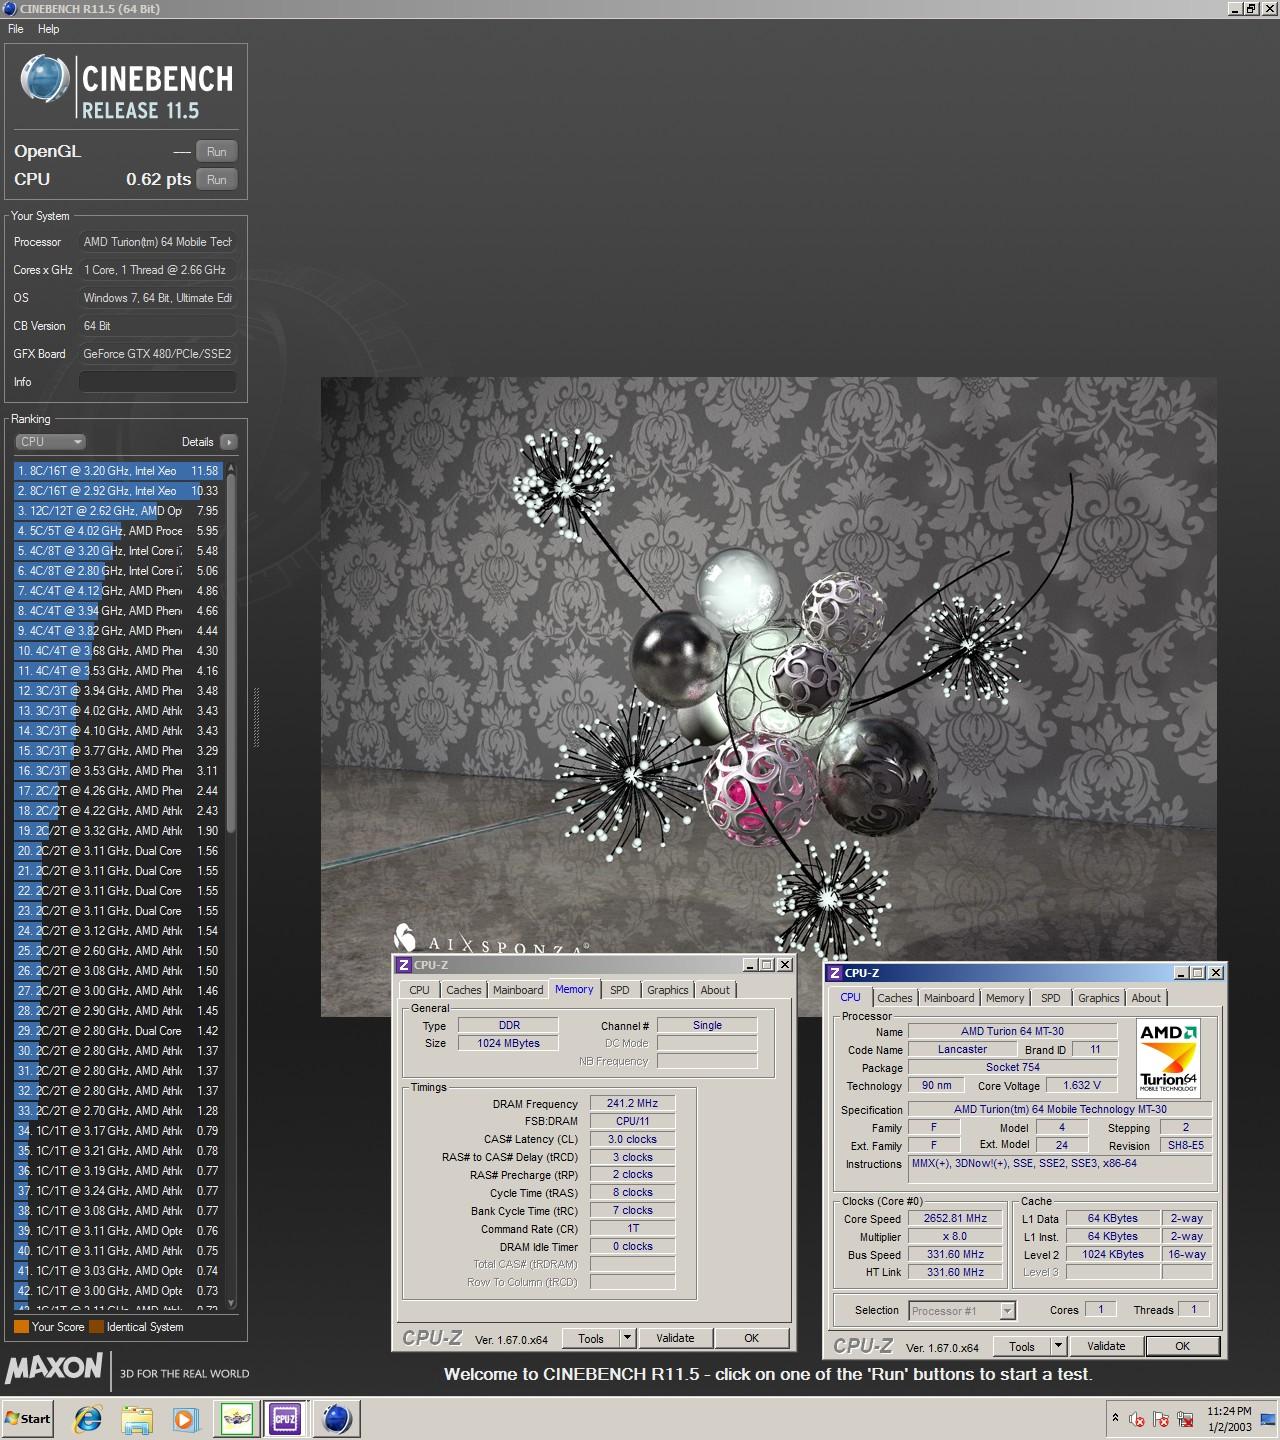Open Mainboard tab in memory CPU-Z window

tap(518, 990)
